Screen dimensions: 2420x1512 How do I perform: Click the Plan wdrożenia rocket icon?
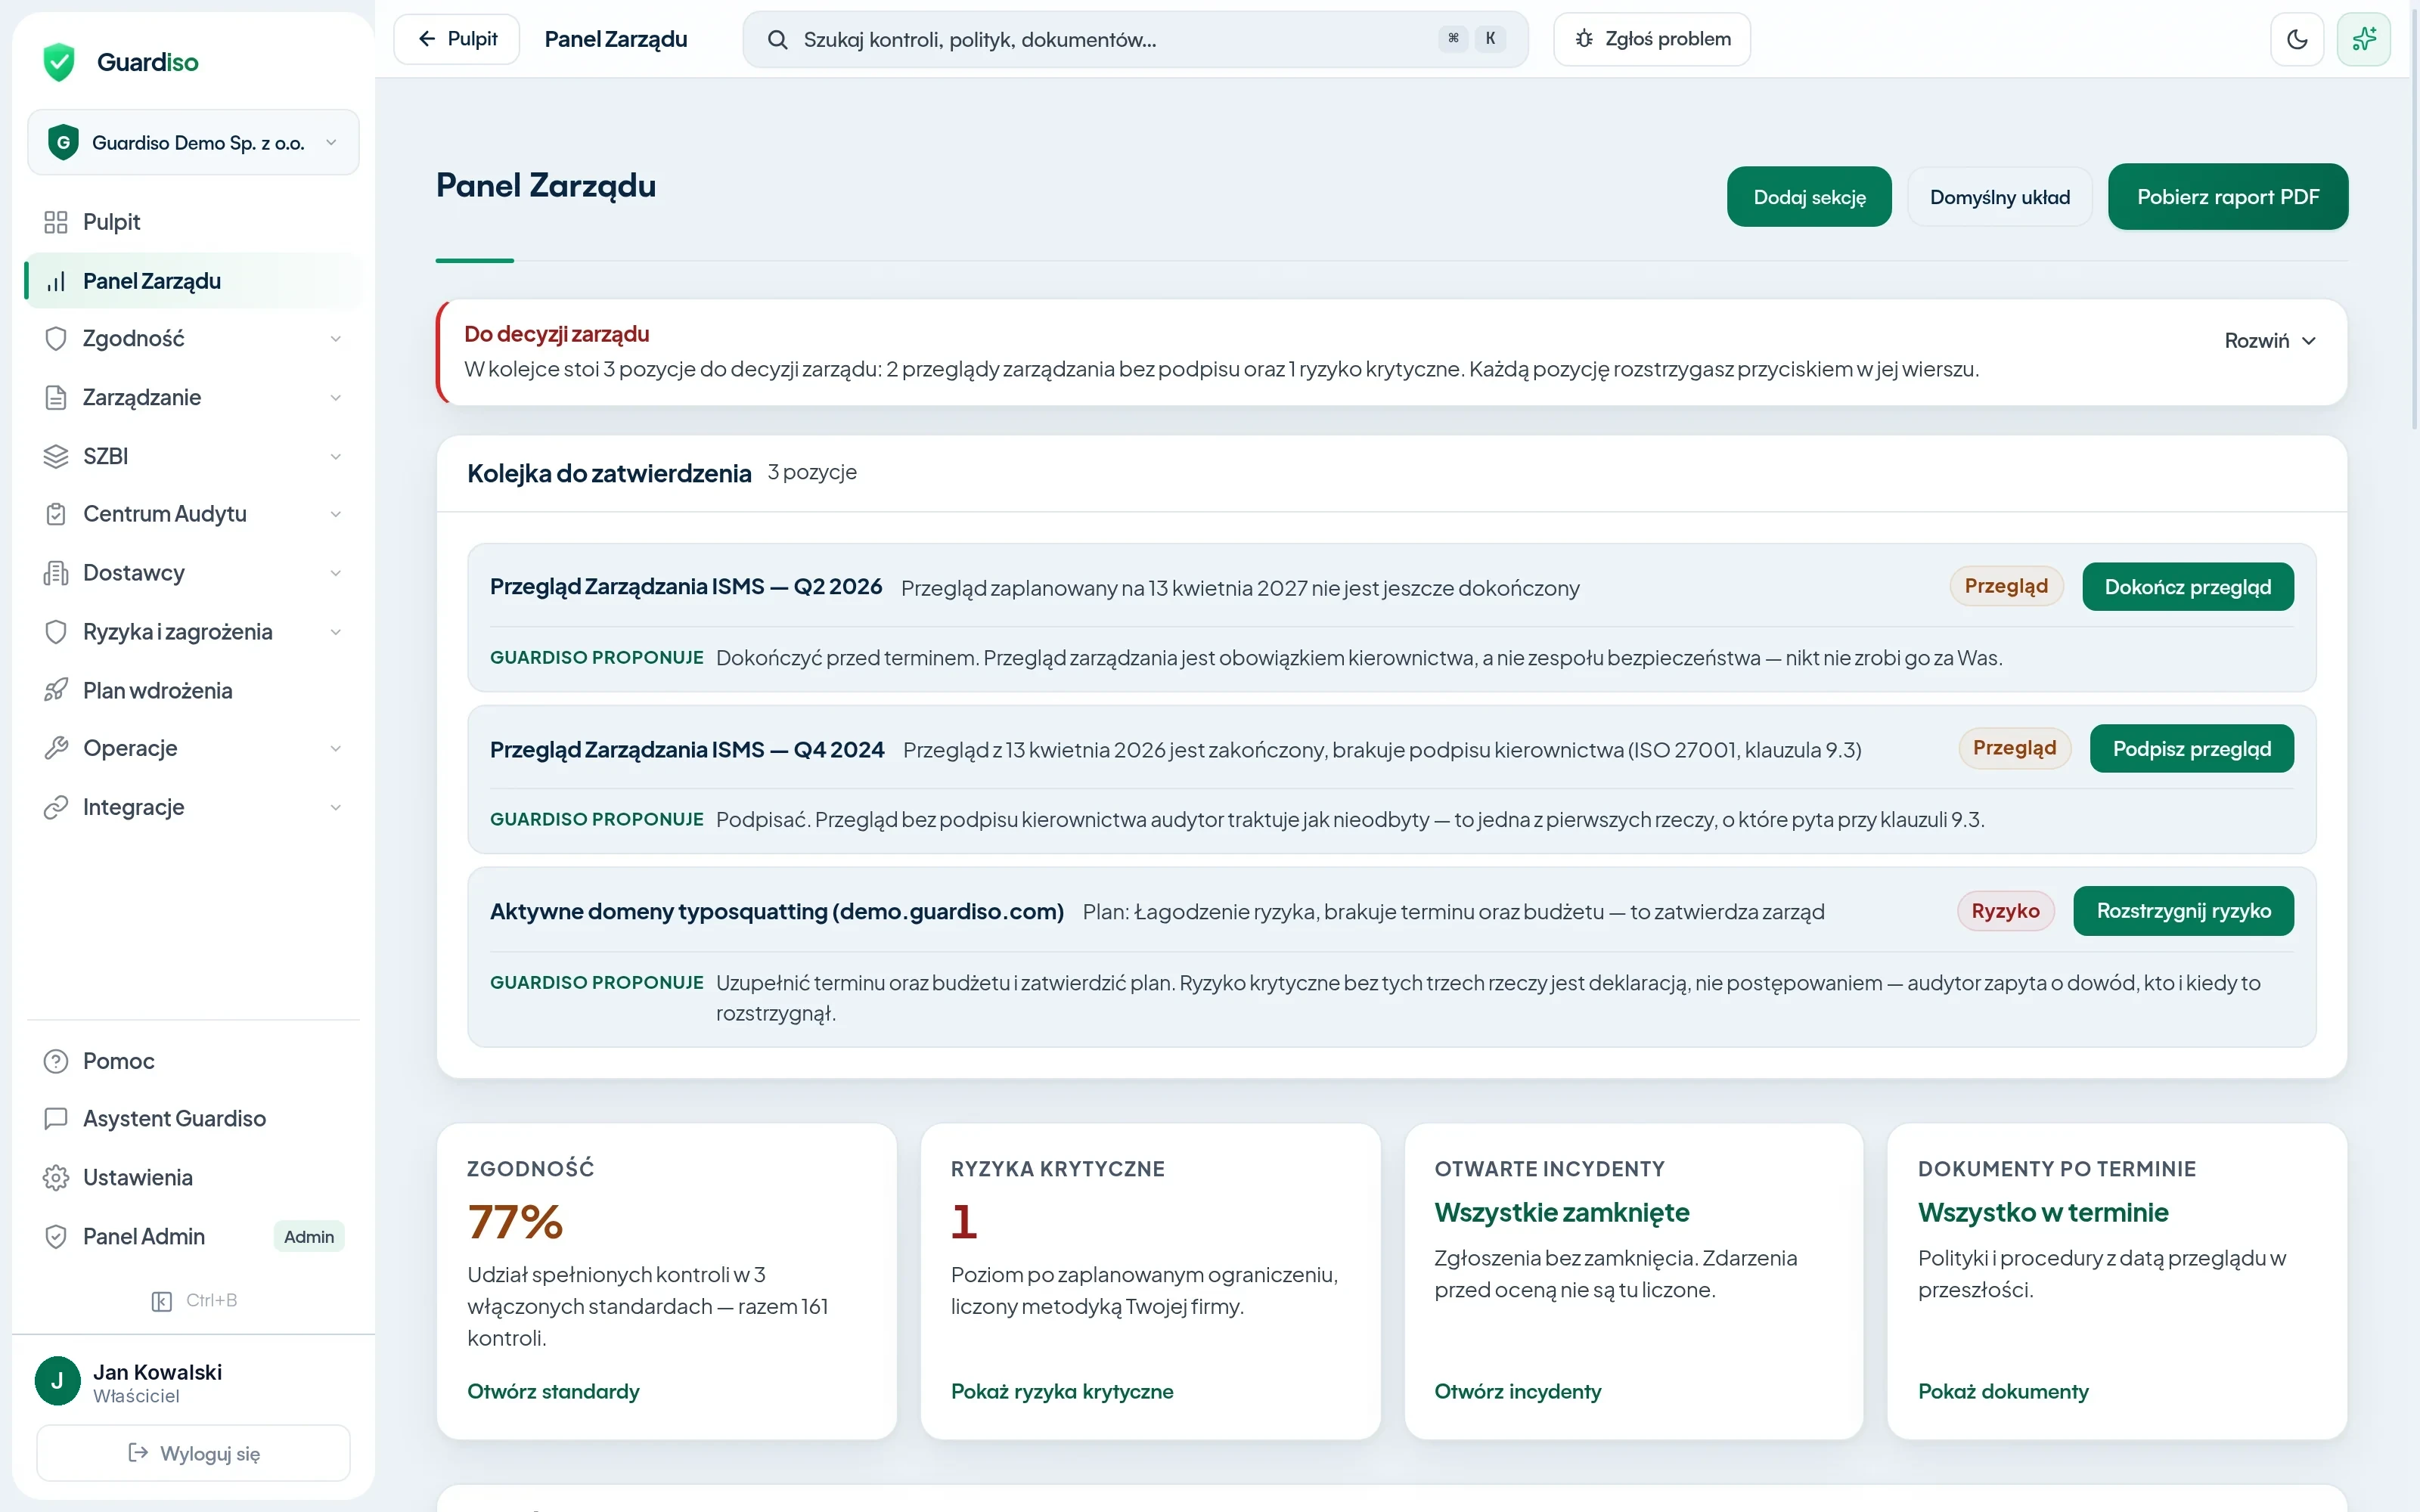56,690
